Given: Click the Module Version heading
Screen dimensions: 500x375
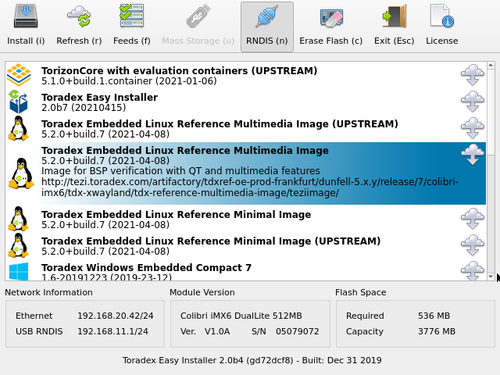Looking at the screenshot, I should click(202, 292).
